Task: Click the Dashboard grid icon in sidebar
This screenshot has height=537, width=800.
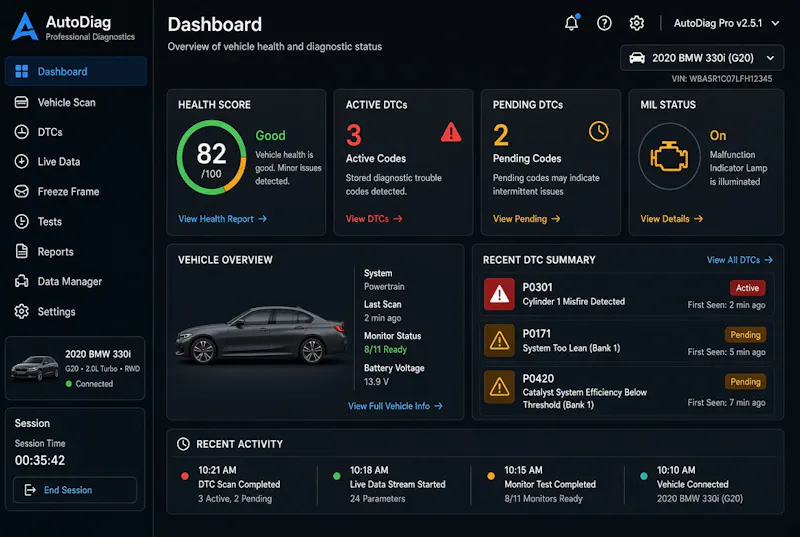Action: coord(21,71)
